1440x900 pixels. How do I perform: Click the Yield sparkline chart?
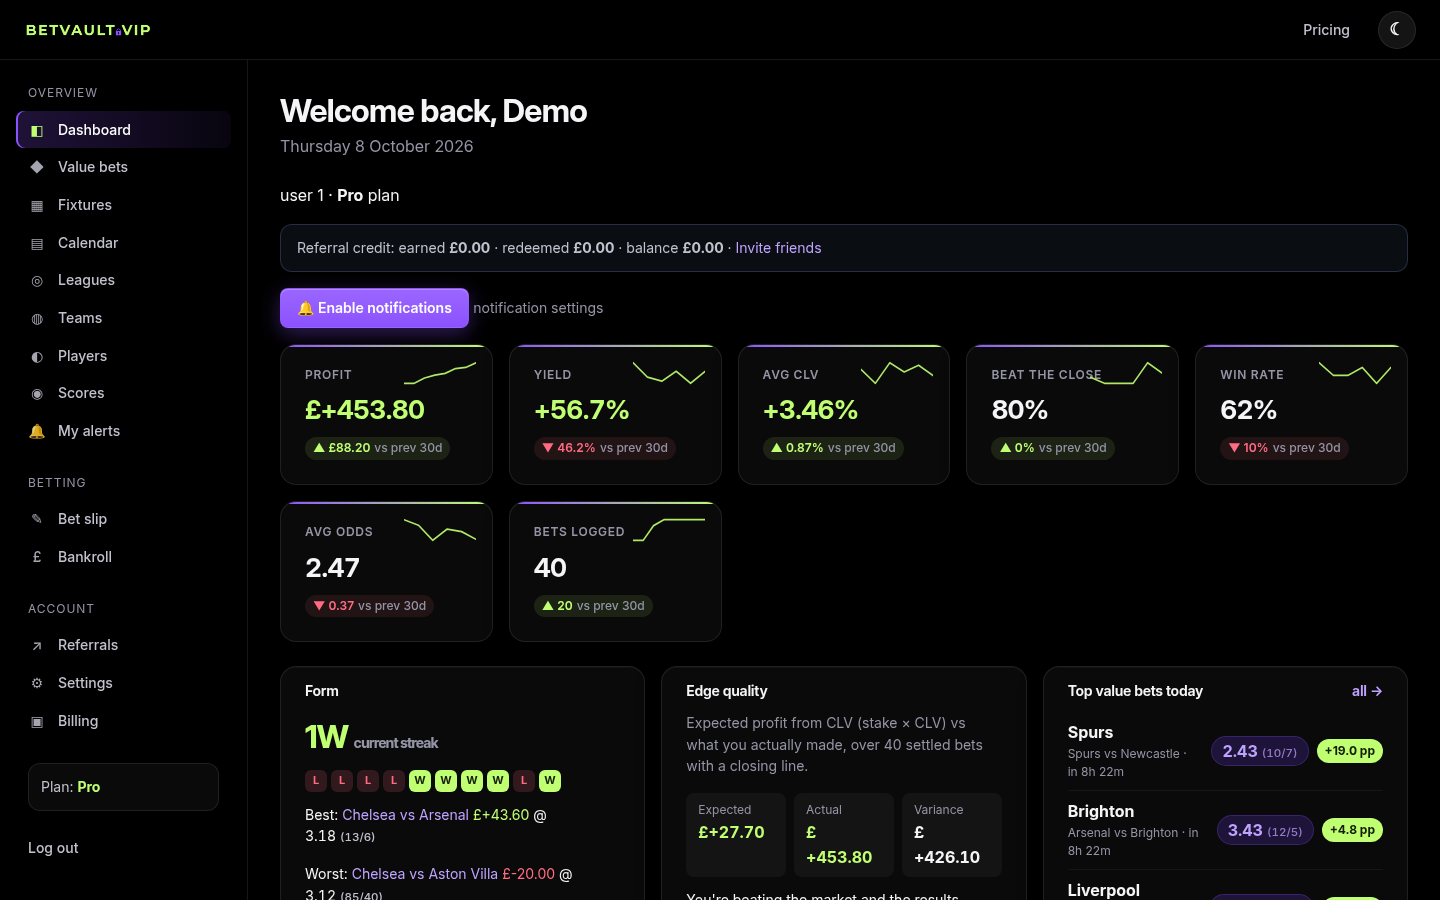click(x=669, y=374)
